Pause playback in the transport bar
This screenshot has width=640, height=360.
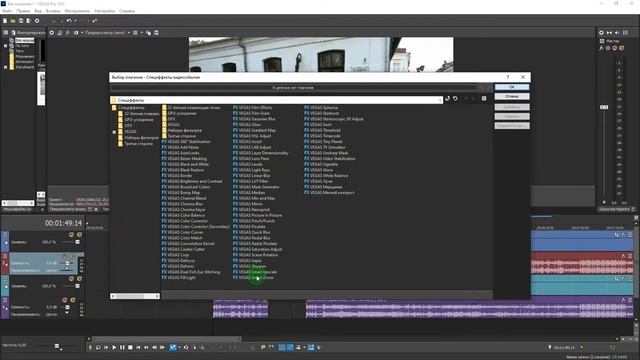(x=122, y=347)
